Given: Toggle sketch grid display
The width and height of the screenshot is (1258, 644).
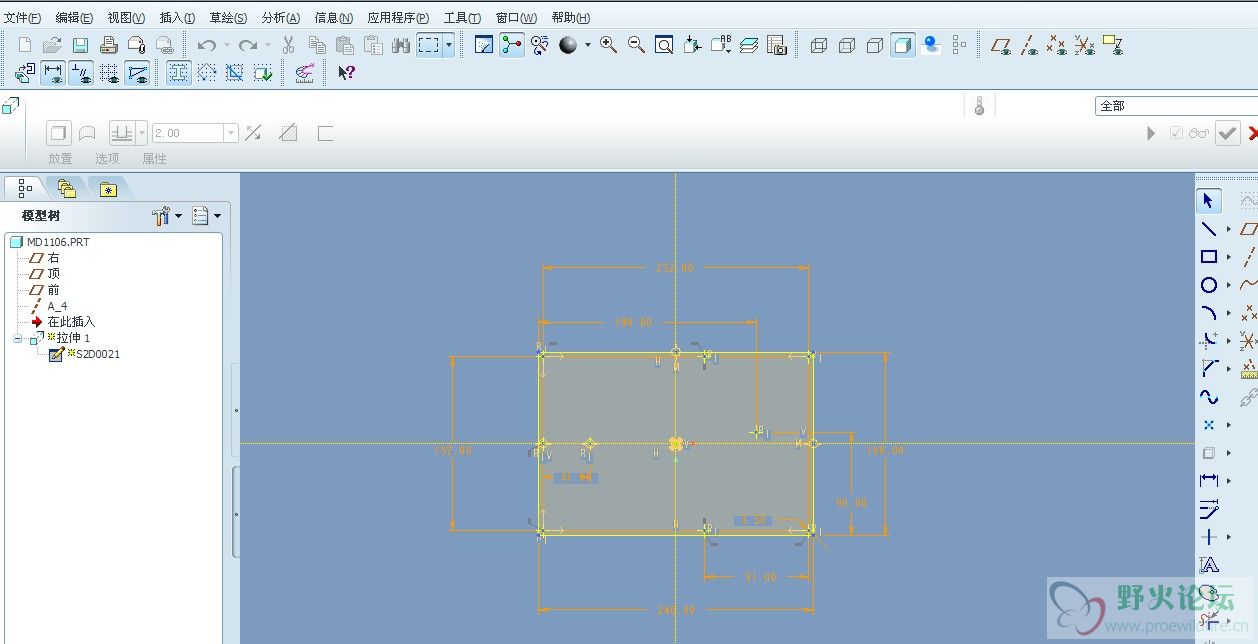Looking at the screenshot, I should tap(109, 72).
